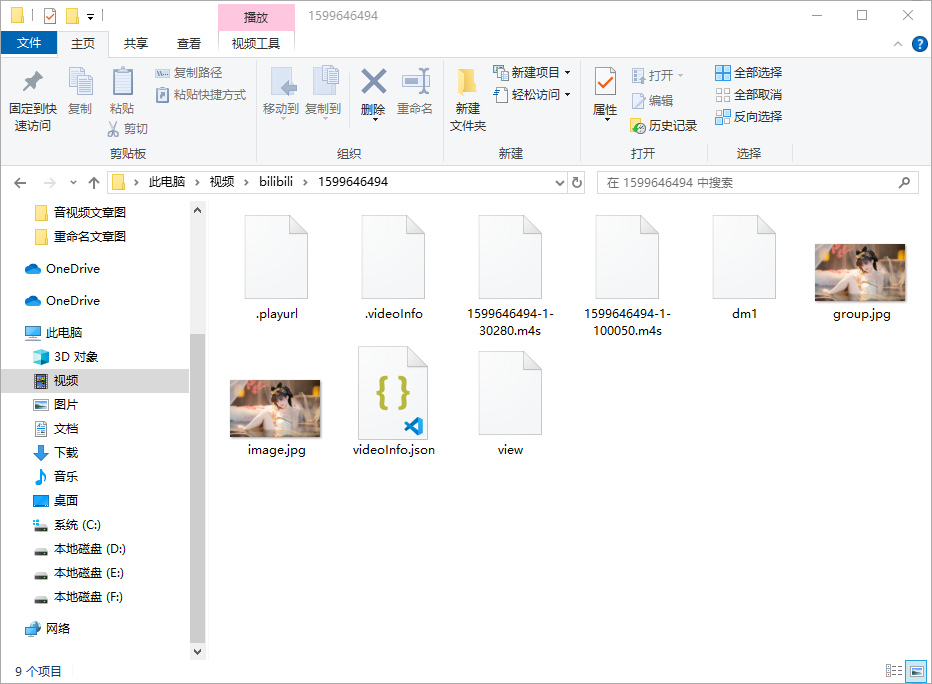Image resolution: width=932 pixels, height=684 pixels.
Task: Click the Select All (全部选择) icon
Action: [723, 73]
